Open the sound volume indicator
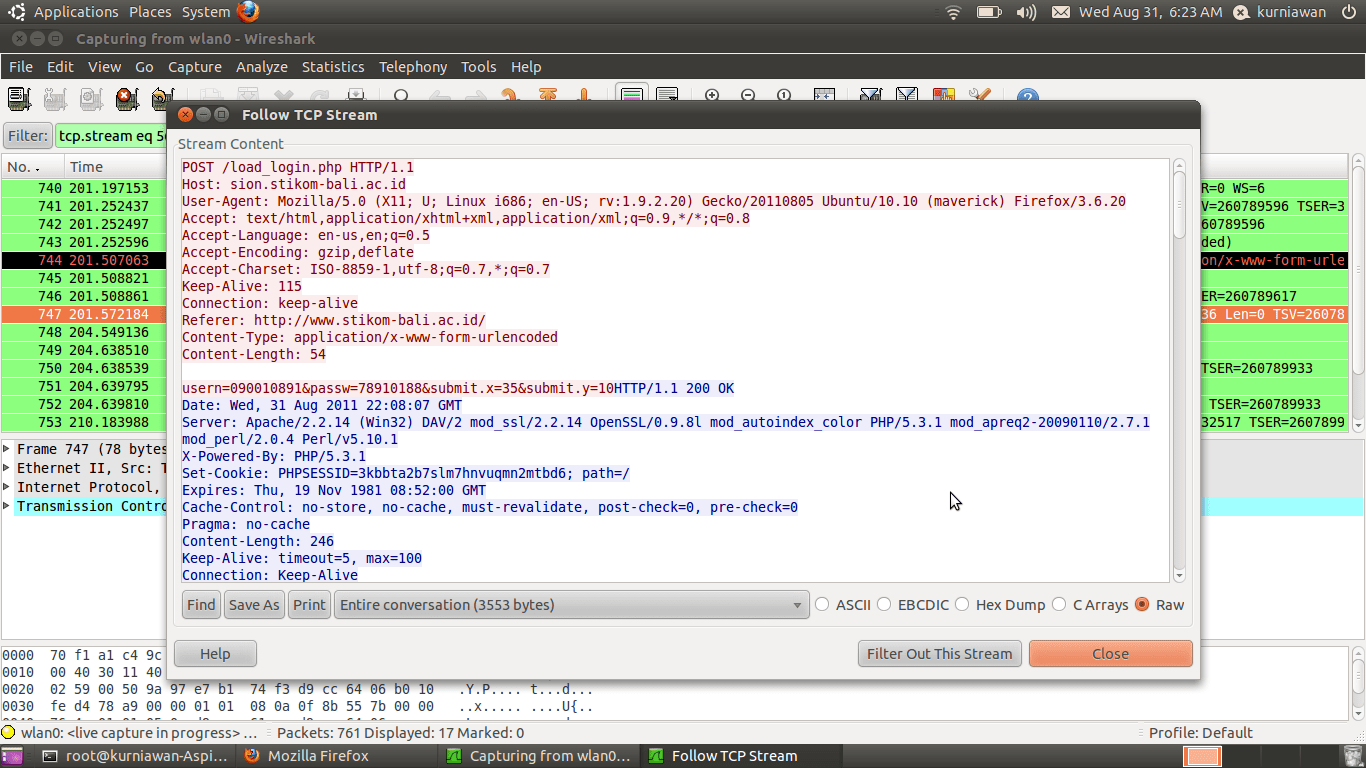The width and height of the screenshot is (1366, 768). (x=1026, y=12)
